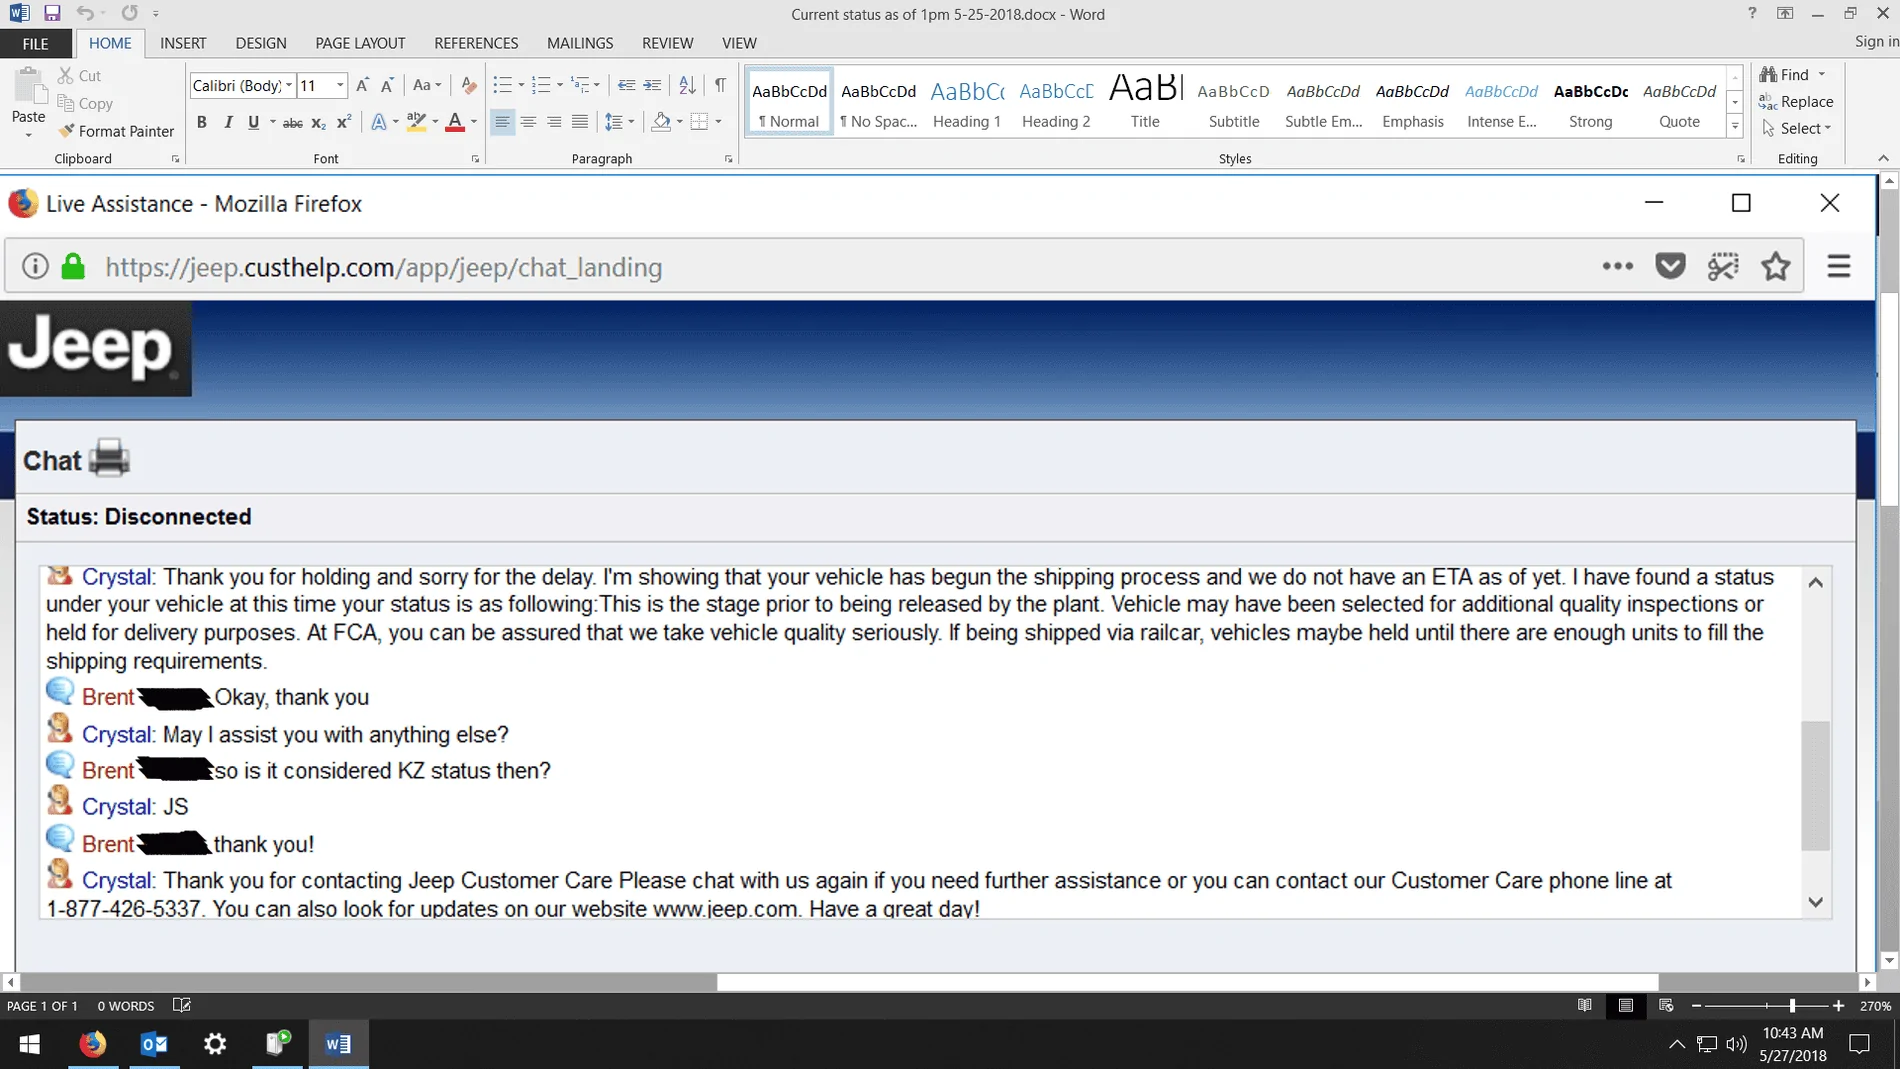
Task: Open the FILE tab
Action: coord(35,43)
